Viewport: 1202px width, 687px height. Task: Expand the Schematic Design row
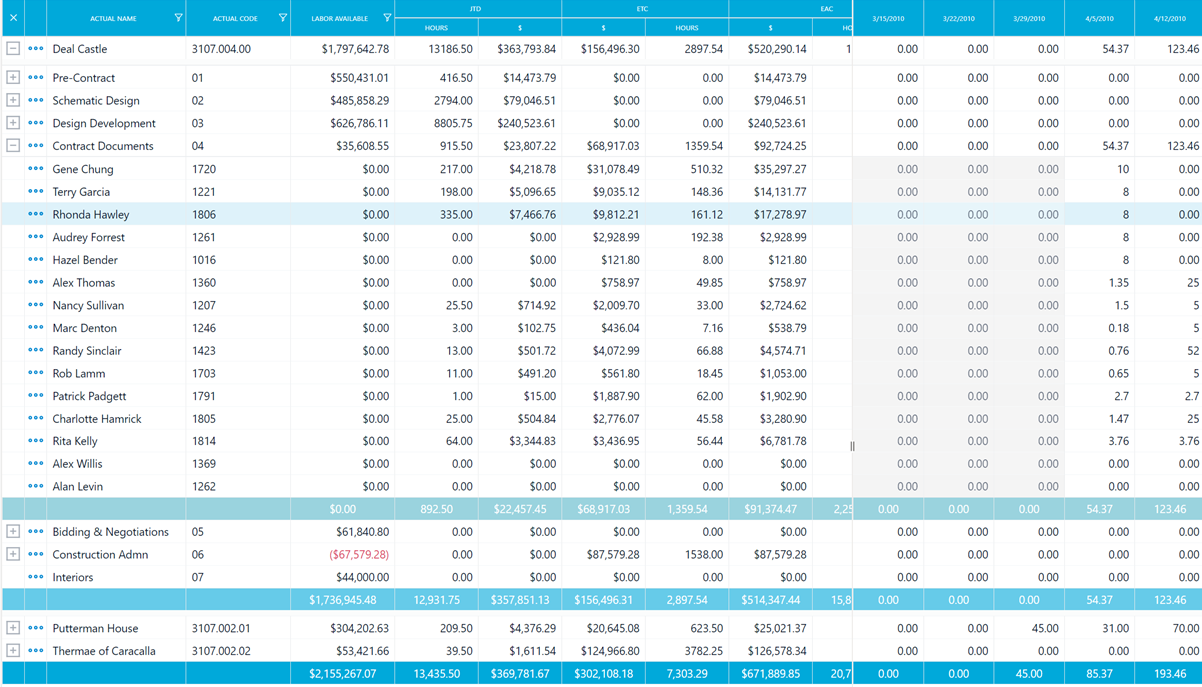pyautogui.click(x=13, y=100)
